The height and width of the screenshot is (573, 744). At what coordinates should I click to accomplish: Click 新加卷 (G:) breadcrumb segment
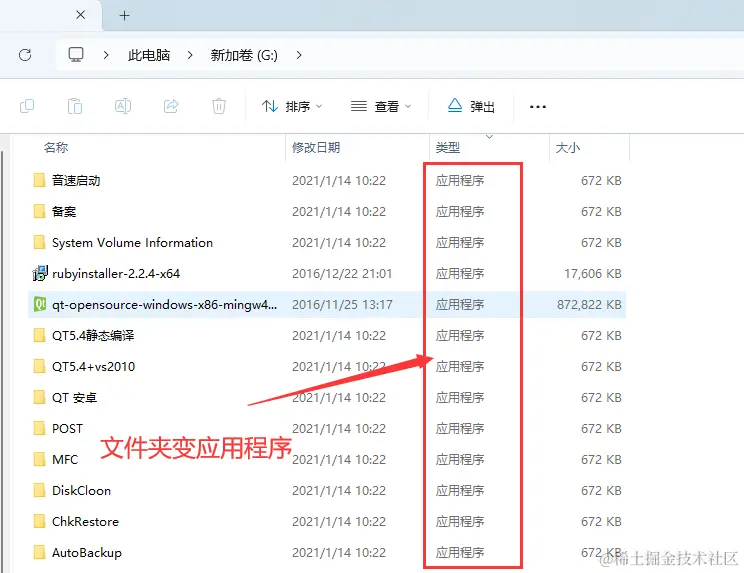pos(244,55)
